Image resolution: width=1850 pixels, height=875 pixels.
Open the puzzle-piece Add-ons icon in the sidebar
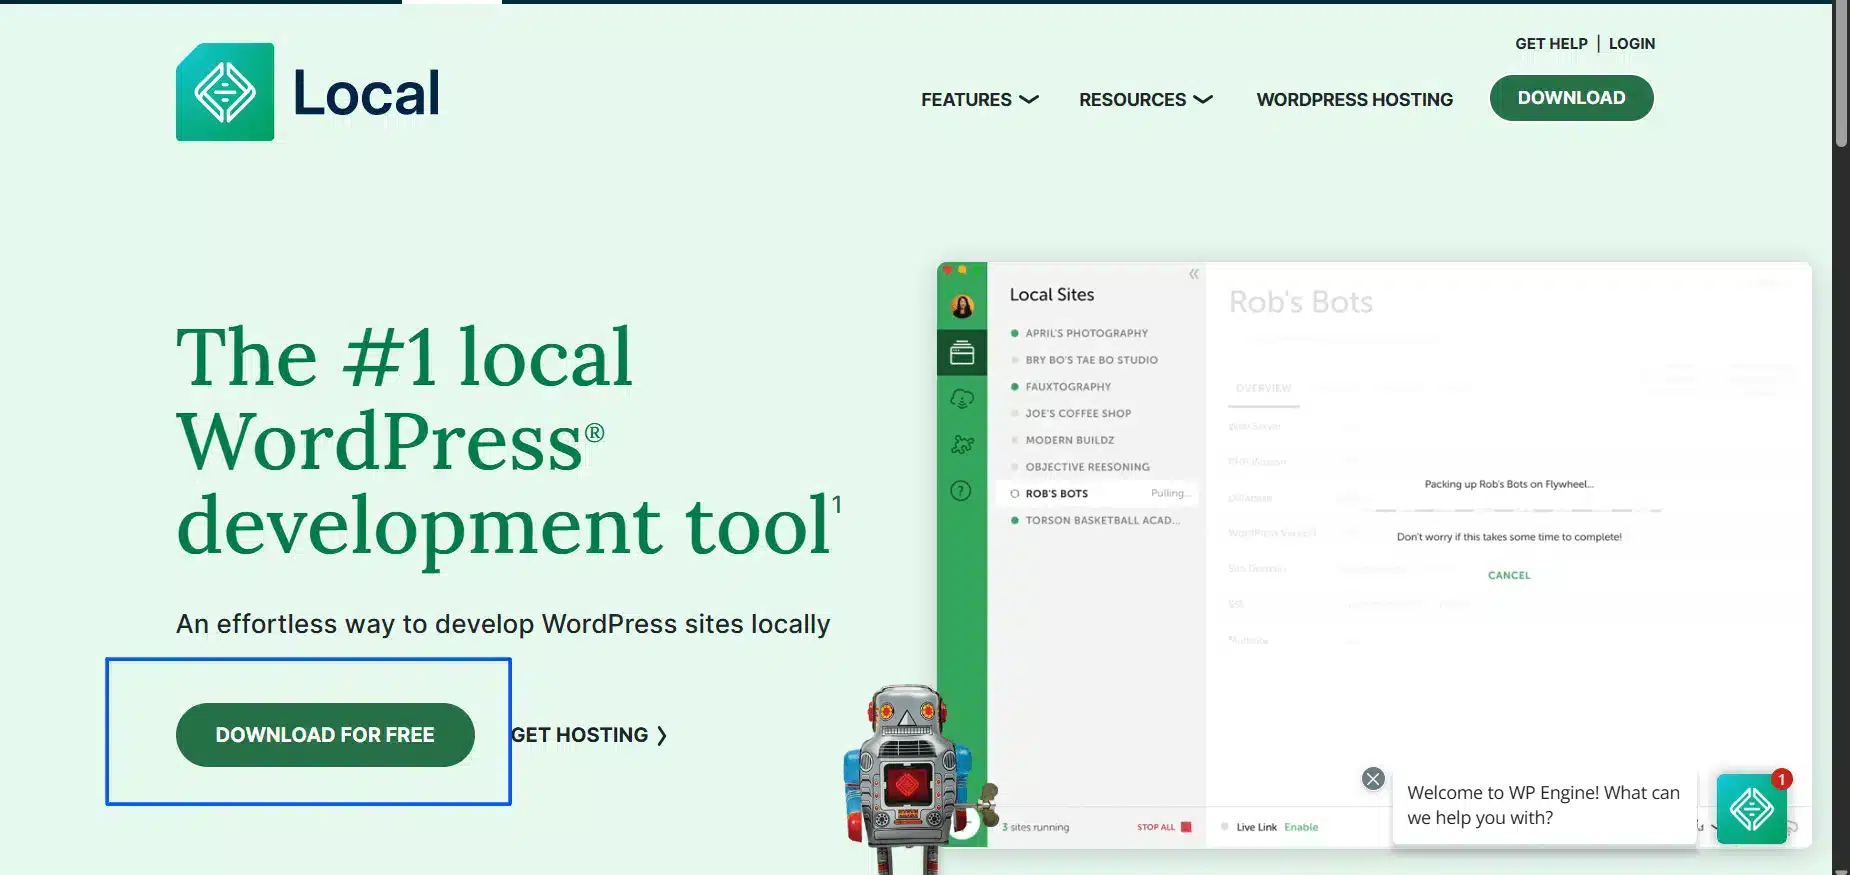point(962,444)
